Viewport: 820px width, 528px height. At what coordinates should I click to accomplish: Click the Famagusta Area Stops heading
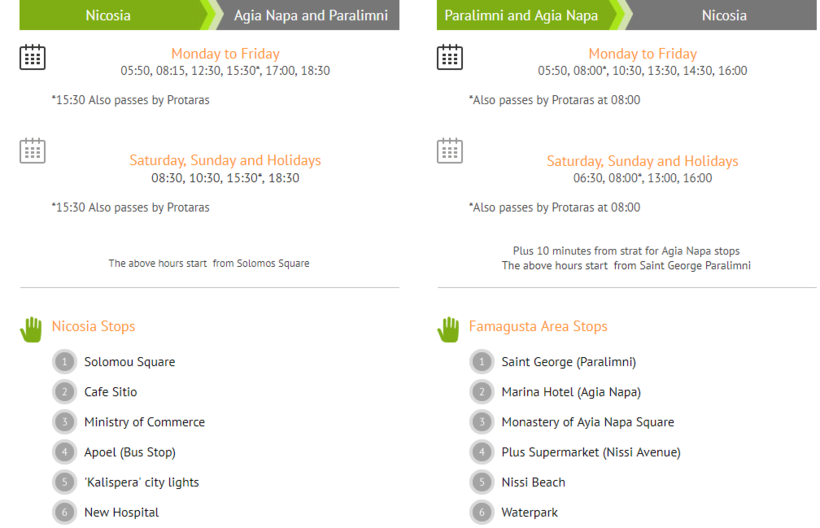pyautogui.click(x=538, y=326)
